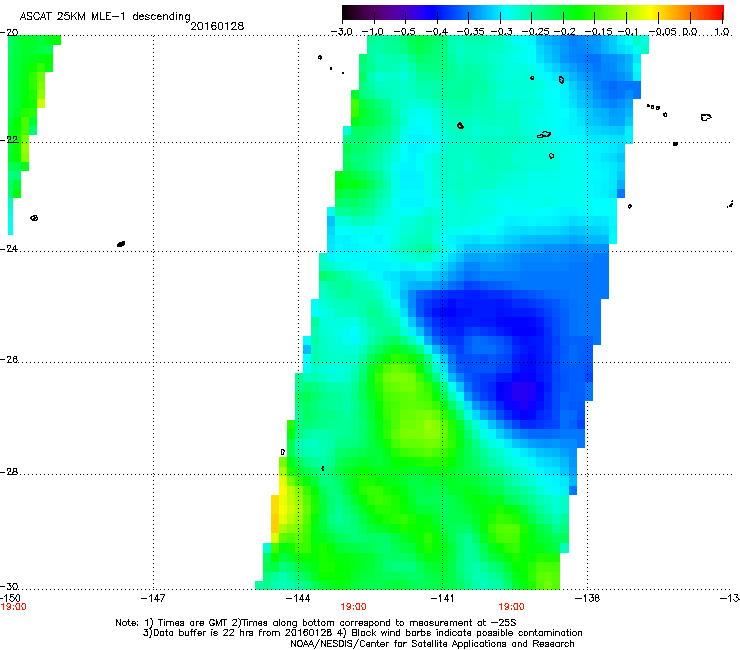Screen dimensions: 740x650
Task: Click the longitude label -147
Action: point(153,598)
